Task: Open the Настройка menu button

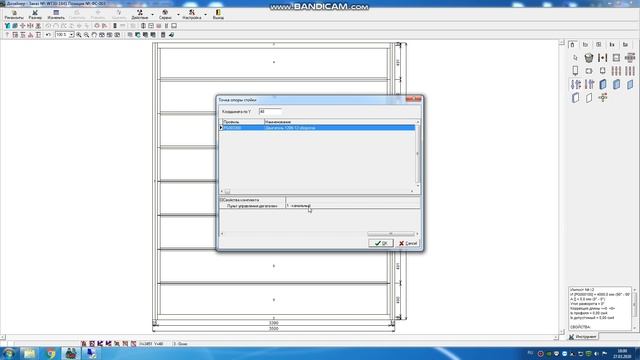Action: 192,15
